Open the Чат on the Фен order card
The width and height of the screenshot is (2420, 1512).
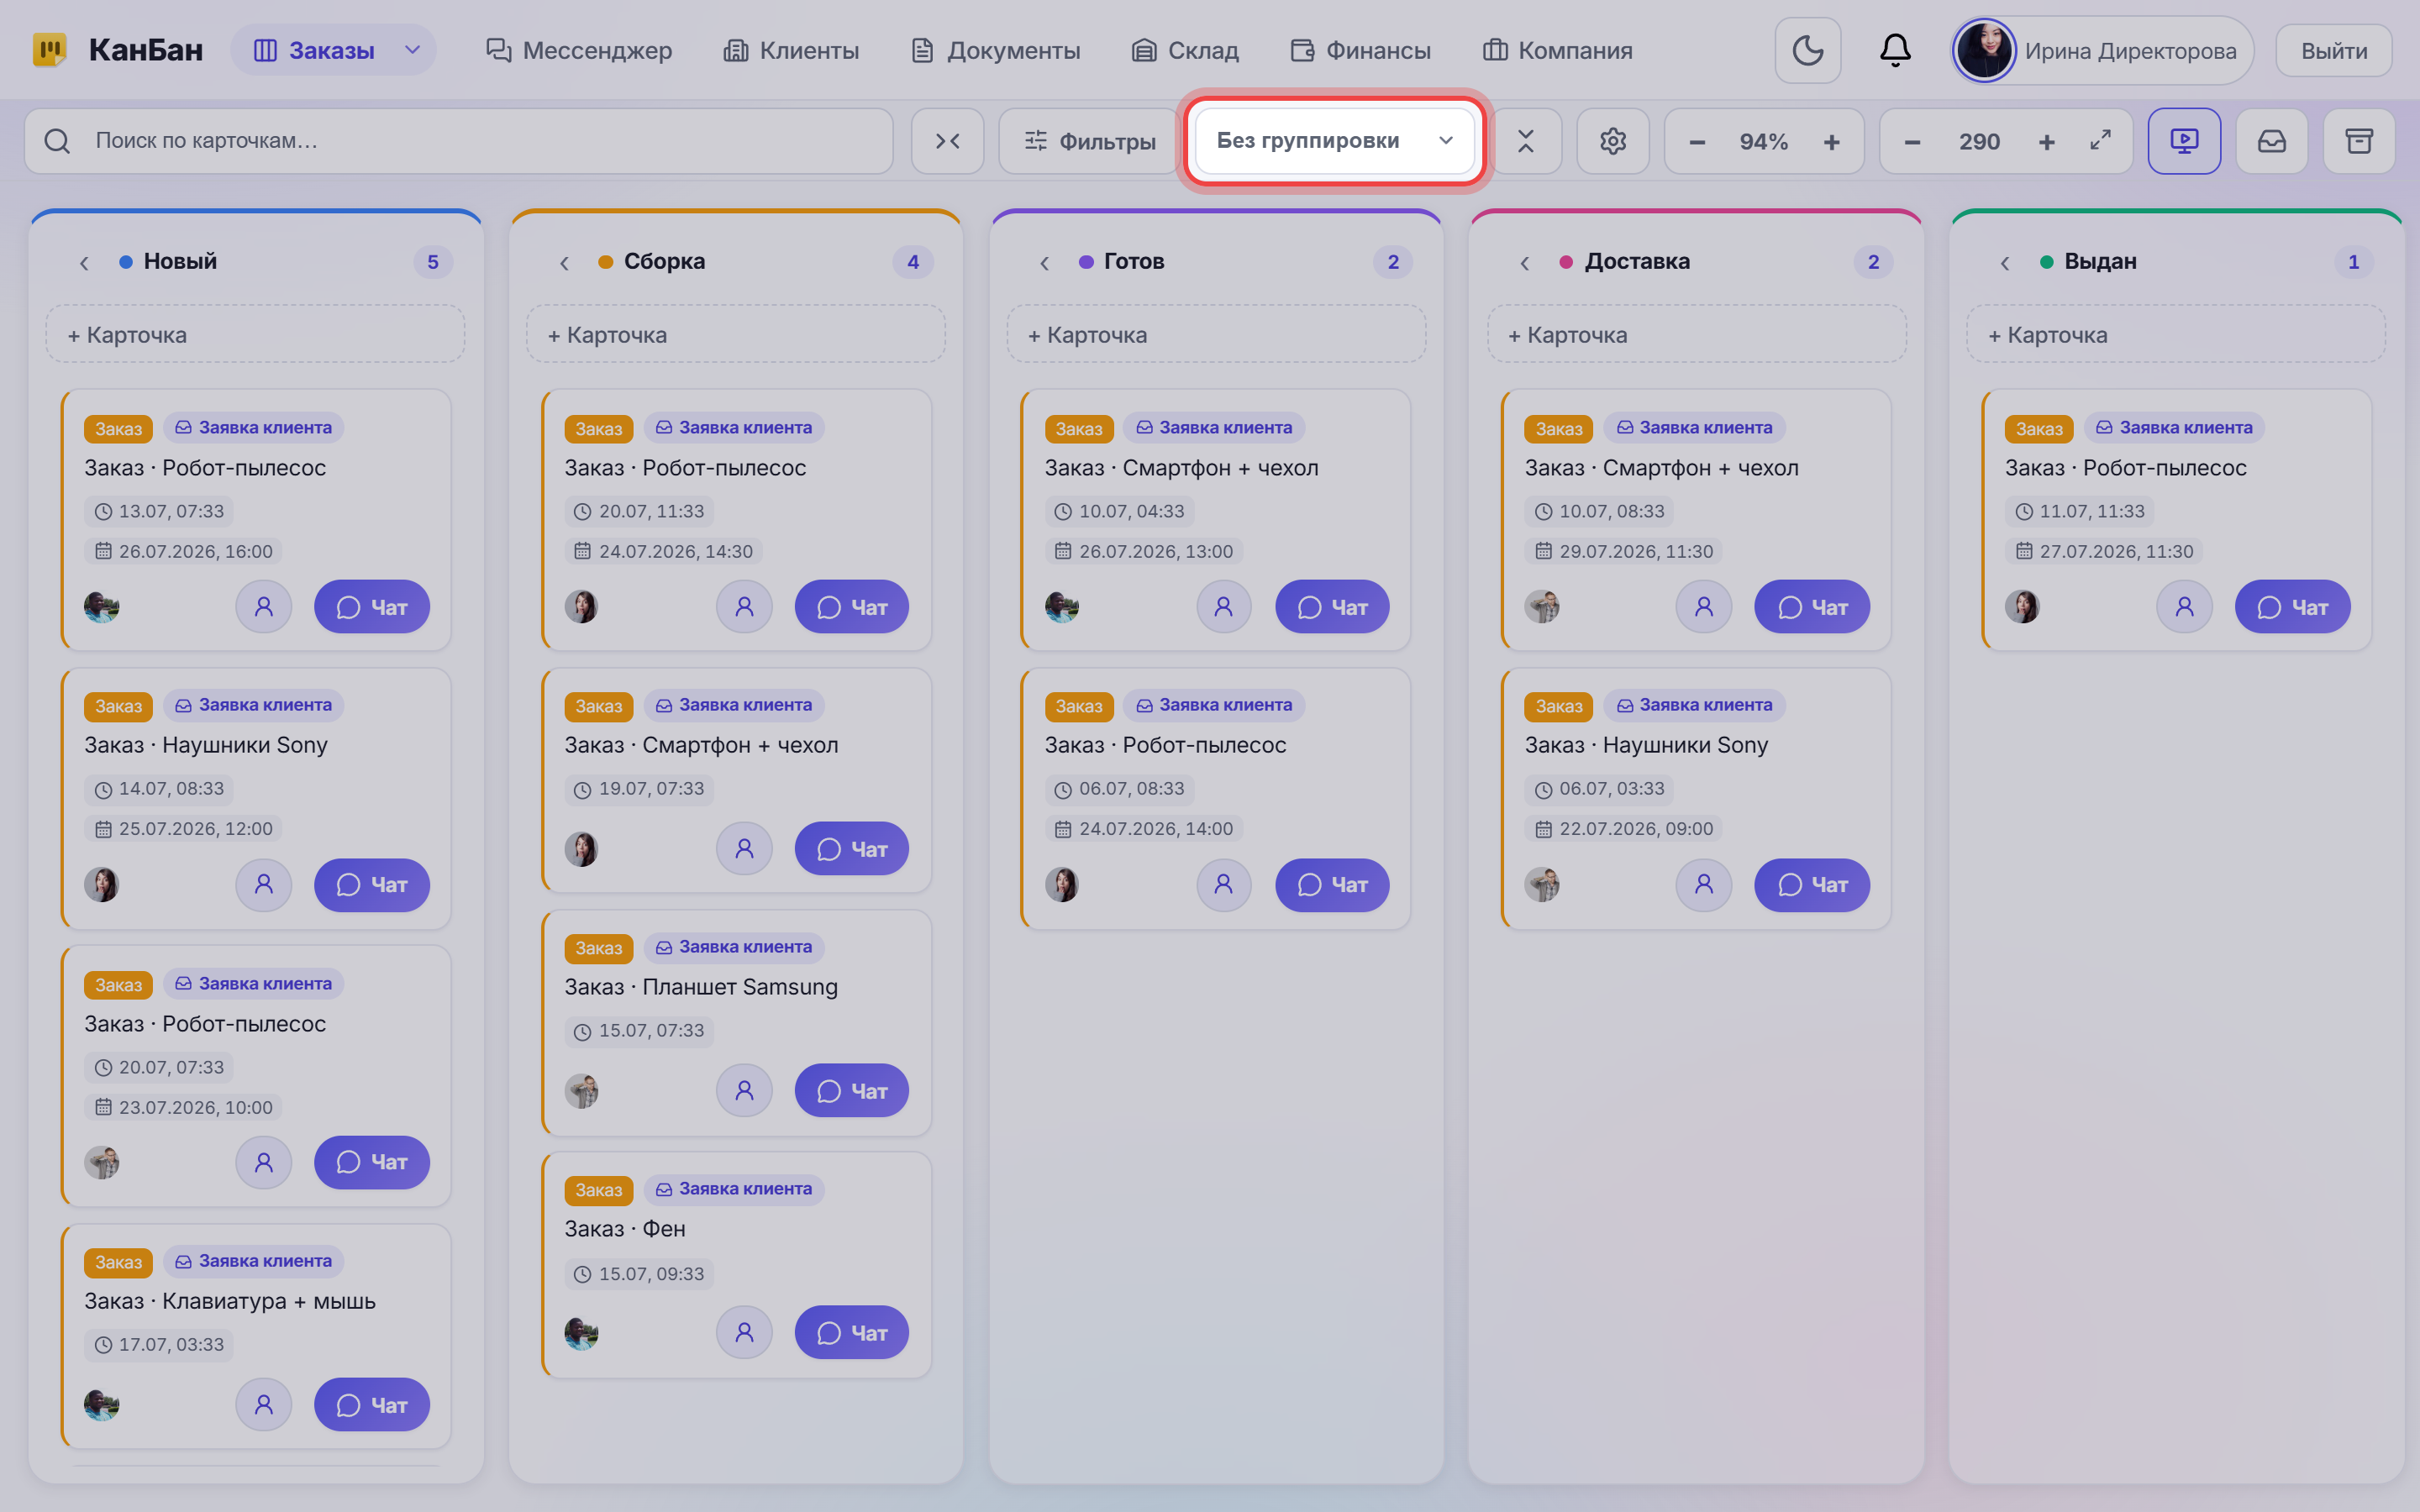(x=851, y=1332)
